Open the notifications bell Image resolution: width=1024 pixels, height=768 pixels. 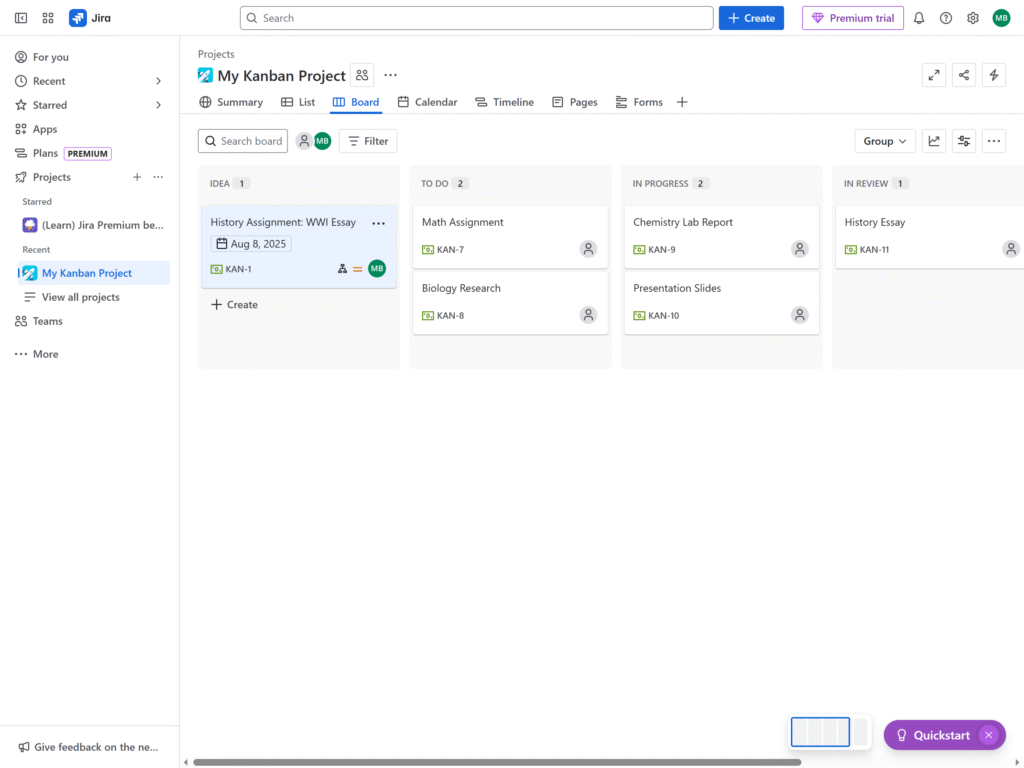click(919, 18)
